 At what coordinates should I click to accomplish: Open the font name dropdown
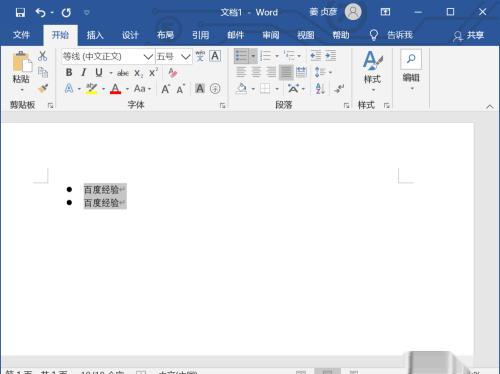click(x=148, y=57)
